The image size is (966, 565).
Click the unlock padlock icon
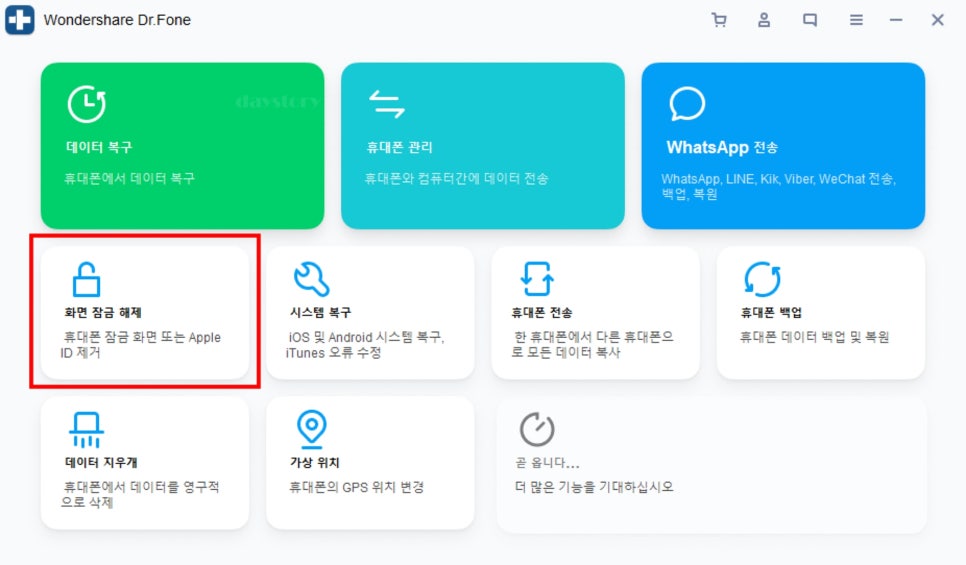click(x=86, y=279)
